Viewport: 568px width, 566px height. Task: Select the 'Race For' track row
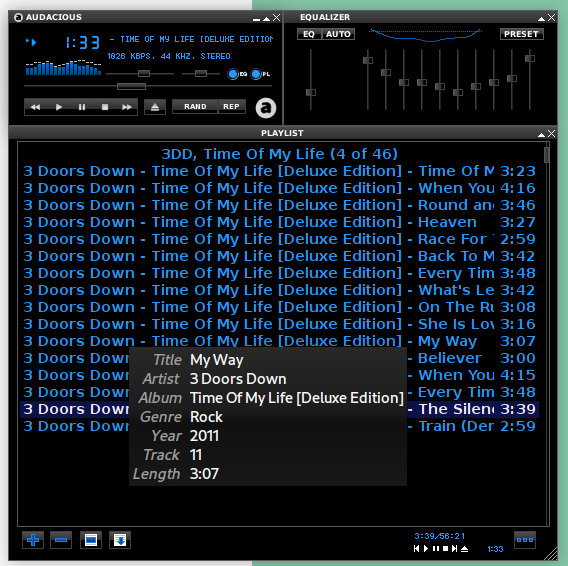point(279,239)
